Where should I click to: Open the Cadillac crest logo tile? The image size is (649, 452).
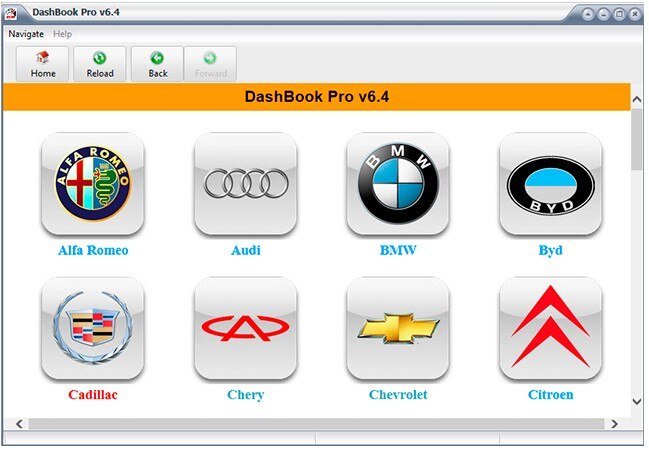click(93, 328)
